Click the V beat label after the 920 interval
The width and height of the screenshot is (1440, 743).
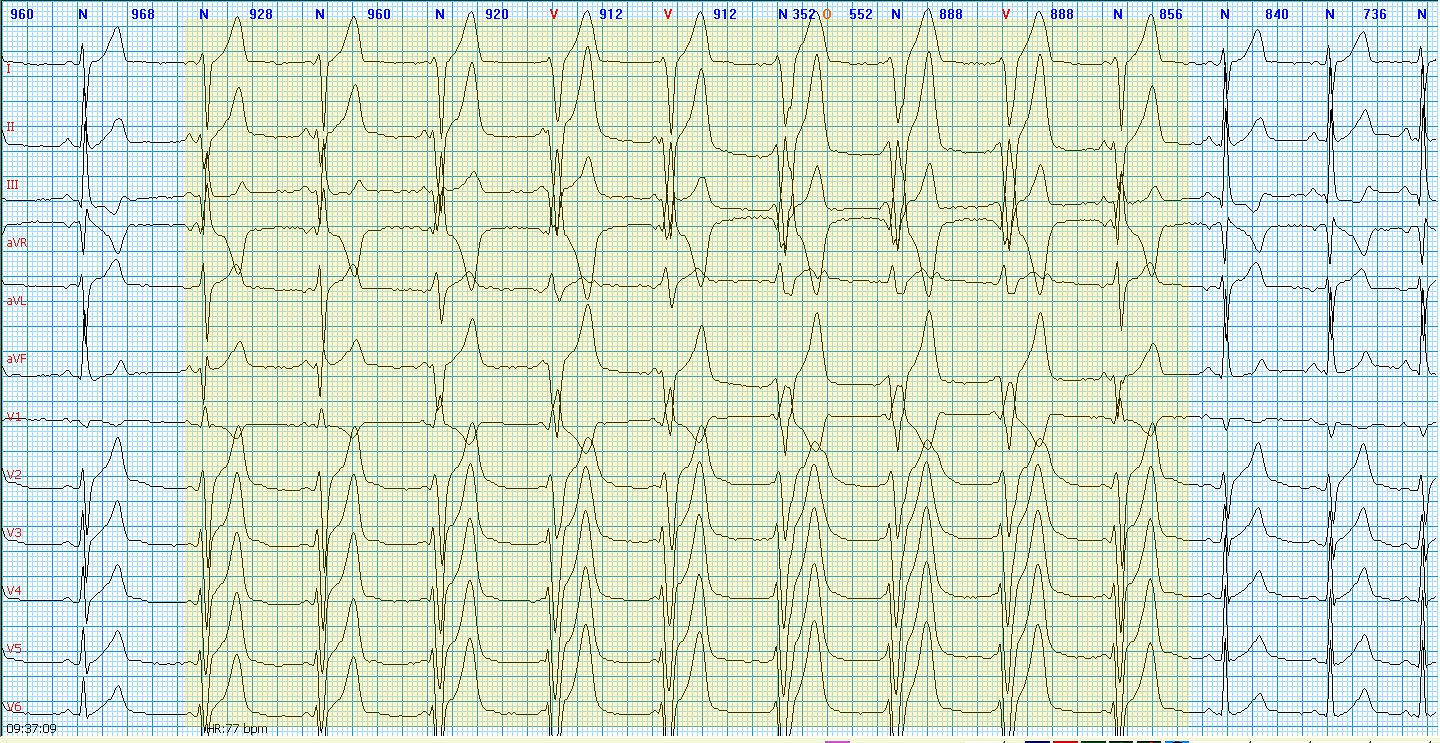coord(554,14)
